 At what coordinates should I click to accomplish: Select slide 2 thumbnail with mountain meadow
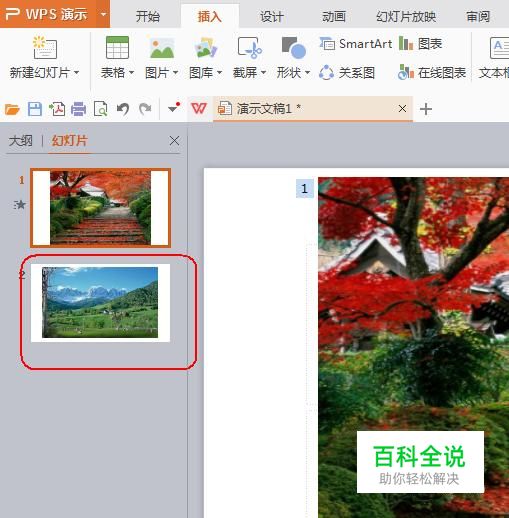pyautogui.click(x=100, y=303)
